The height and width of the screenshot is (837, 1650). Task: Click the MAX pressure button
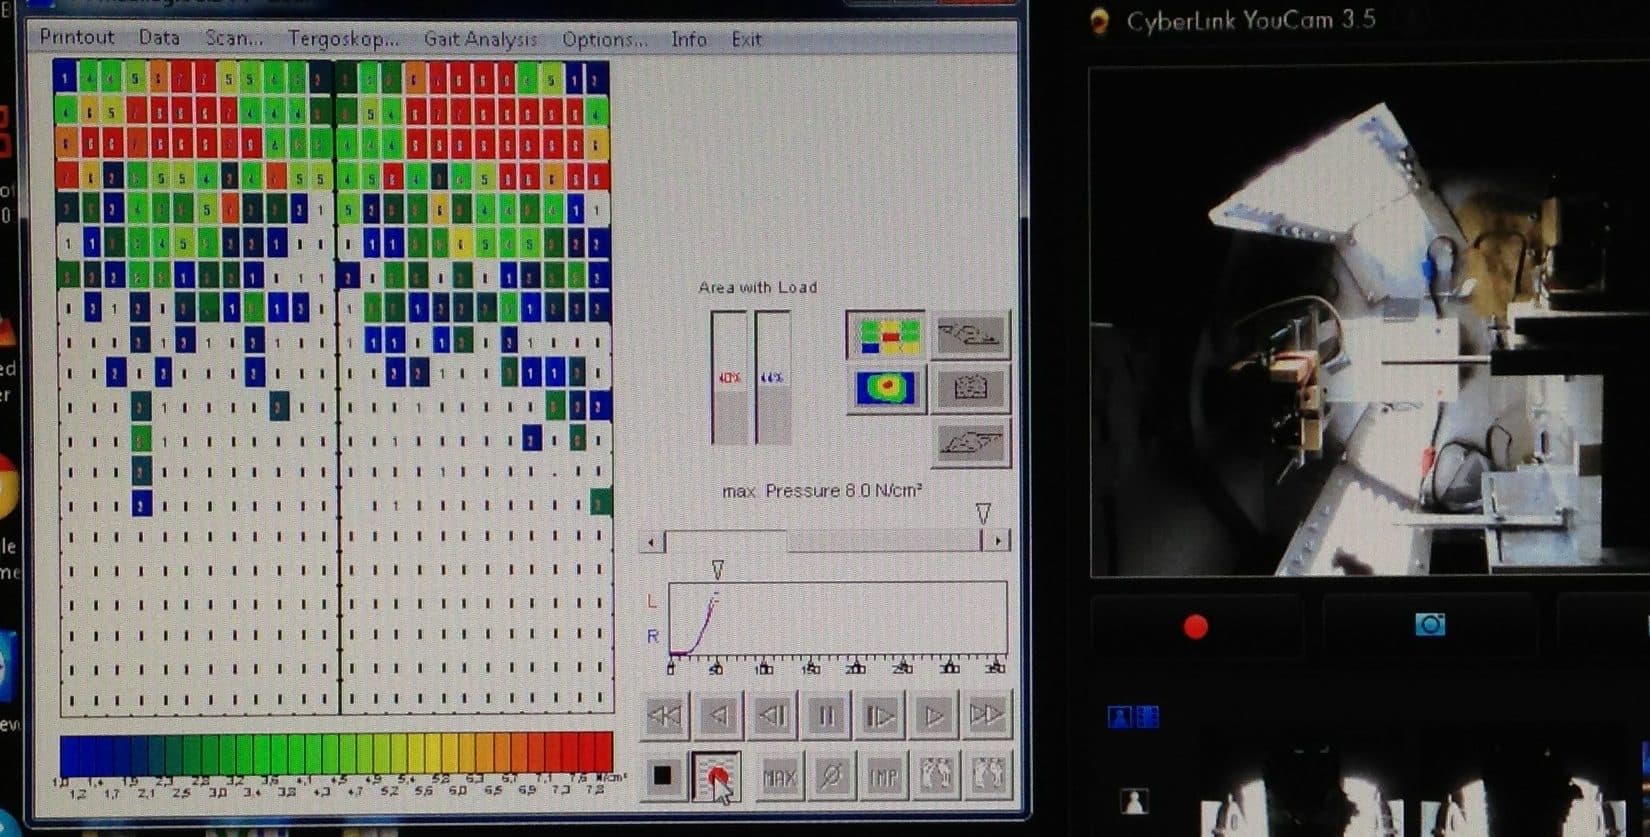coord(779,776)
